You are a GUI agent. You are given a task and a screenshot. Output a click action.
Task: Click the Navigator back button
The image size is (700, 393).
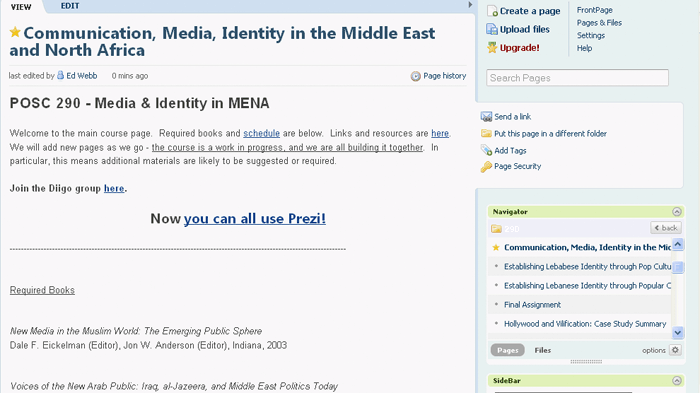pos(666,228)
